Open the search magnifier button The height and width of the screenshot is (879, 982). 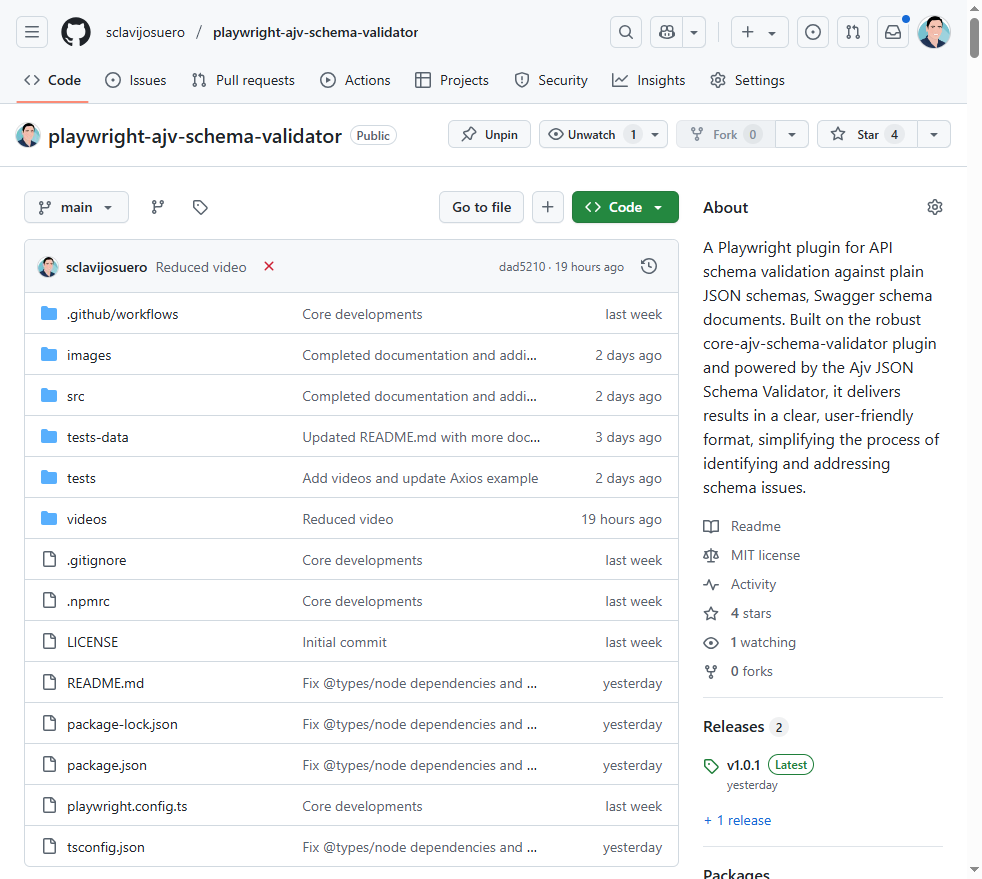click(626, 32)
